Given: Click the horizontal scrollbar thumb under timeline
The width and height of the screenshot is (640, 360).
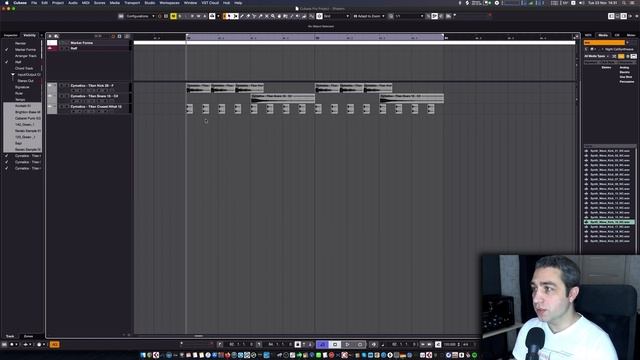Looking at the screenshot, I should pos(199,336).
